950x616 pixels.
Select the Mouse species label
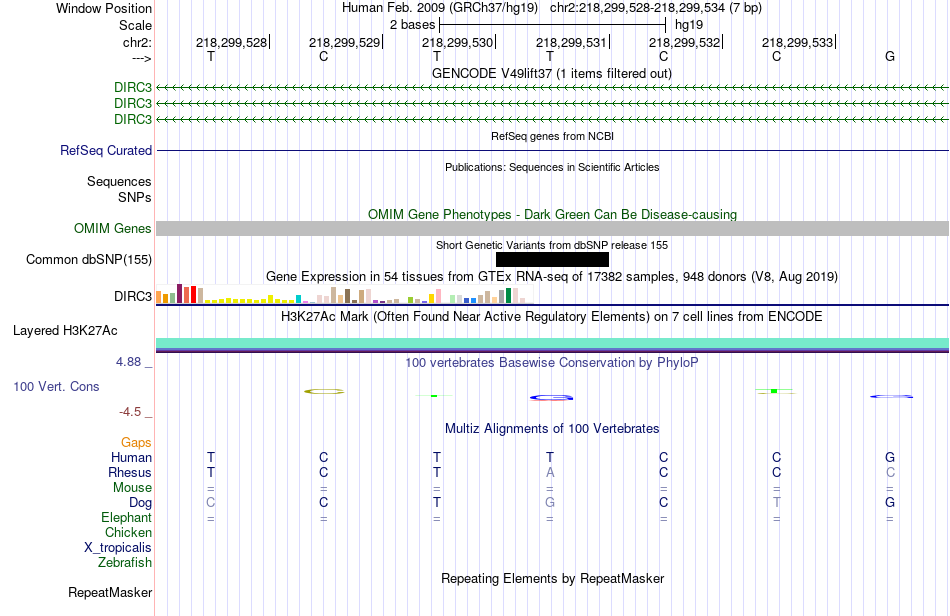(132, 488)
